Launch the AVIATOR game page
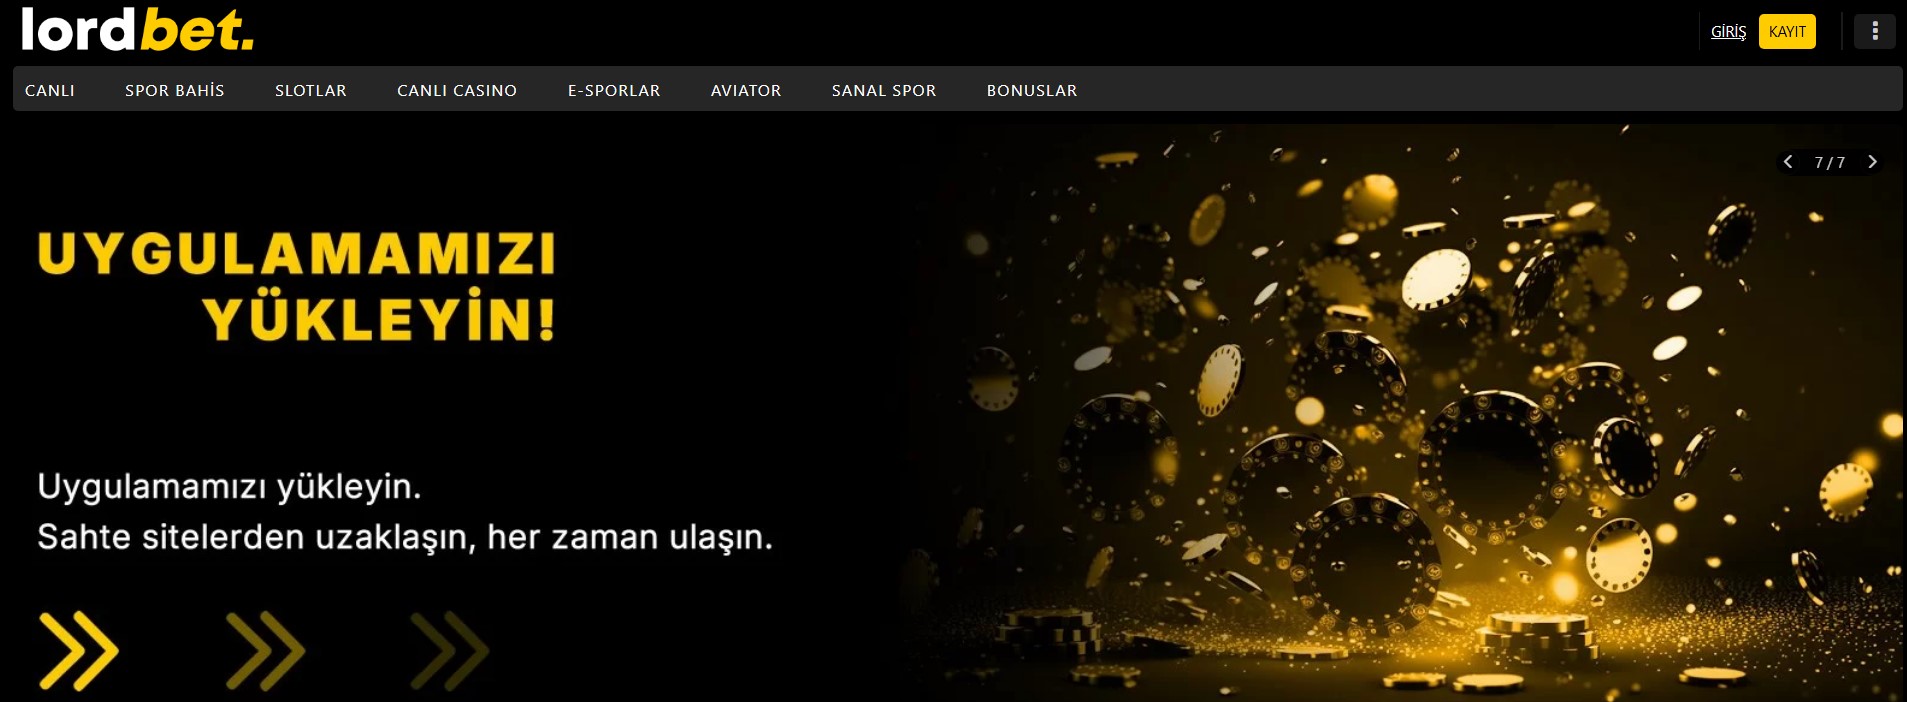Image resolution: width=1907 pixels, height=702 pixels. (746, 90)
